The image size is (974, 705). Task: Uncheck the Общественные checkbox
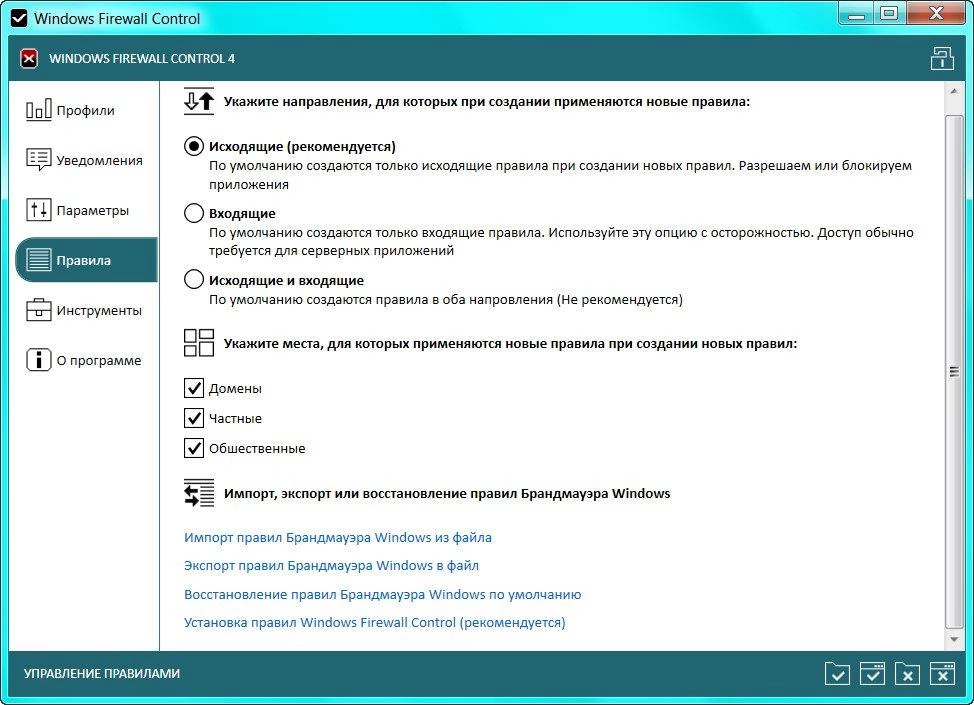tap(194, 448)
